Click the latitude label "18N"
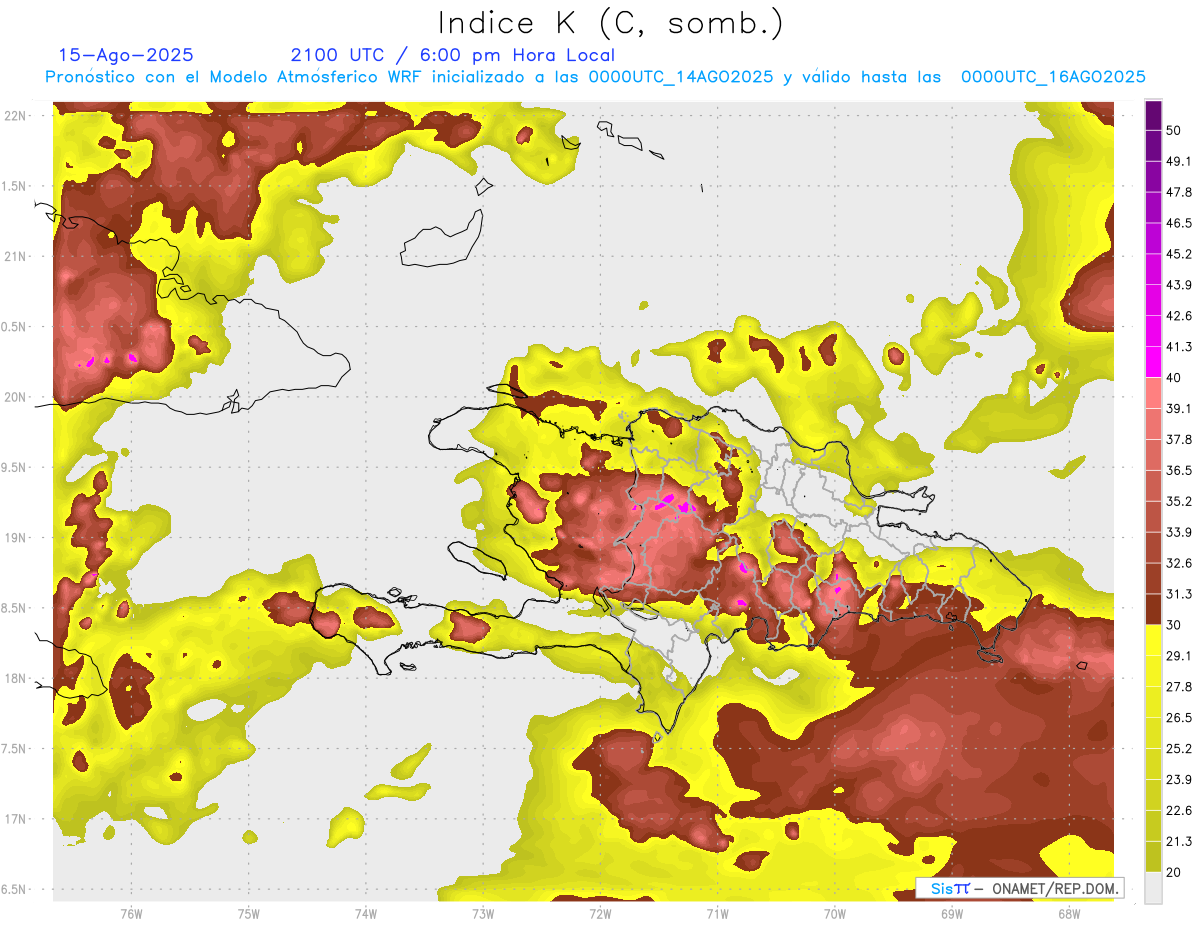This screenshot has height=927, width=1200. [x=14, y=678]
